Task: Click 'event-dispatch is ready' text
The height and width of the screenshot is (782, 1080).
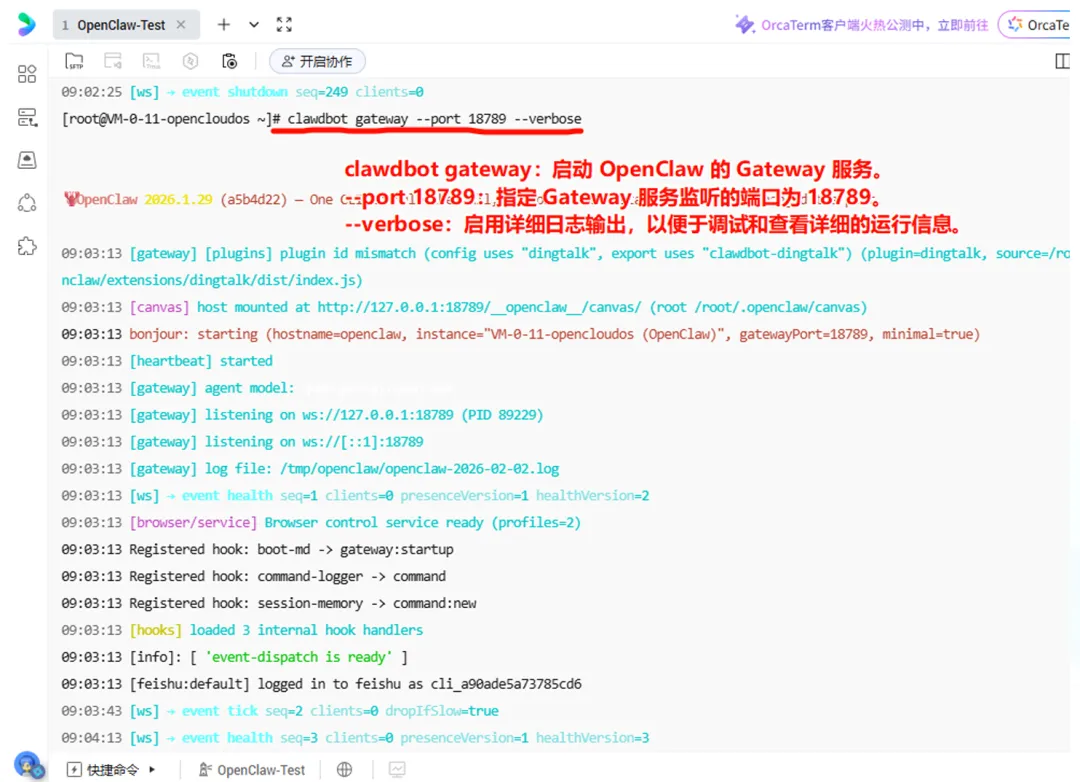Action: tap(298, 657)
